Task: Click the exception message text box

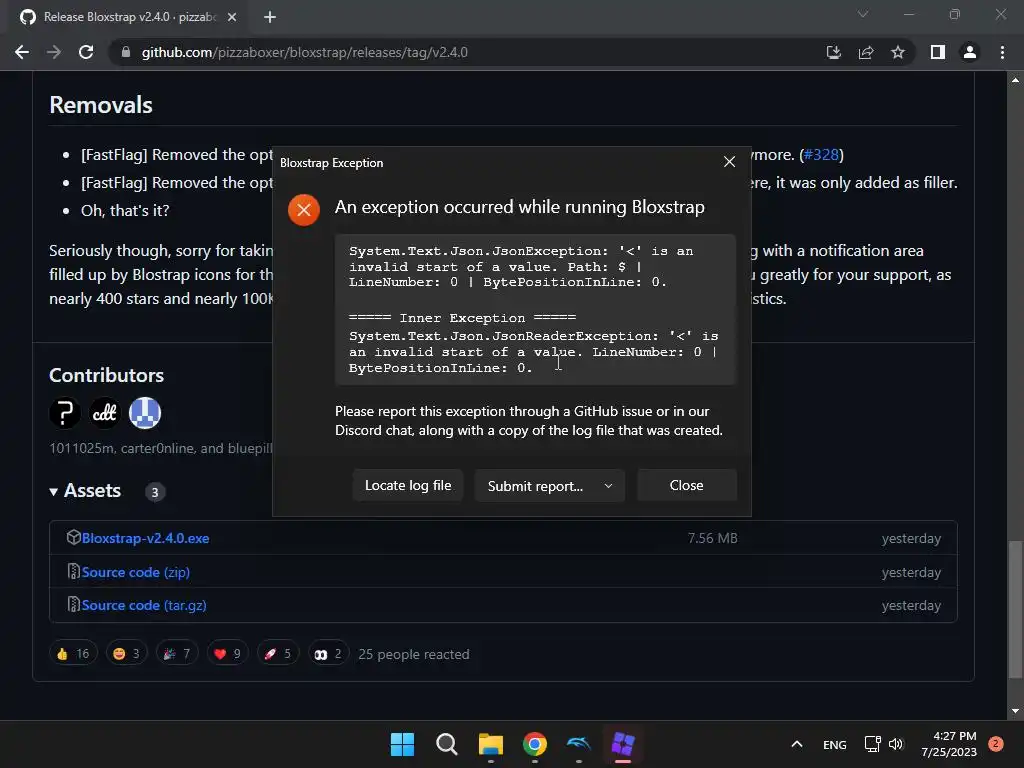Action: click(x=536, y=310)
